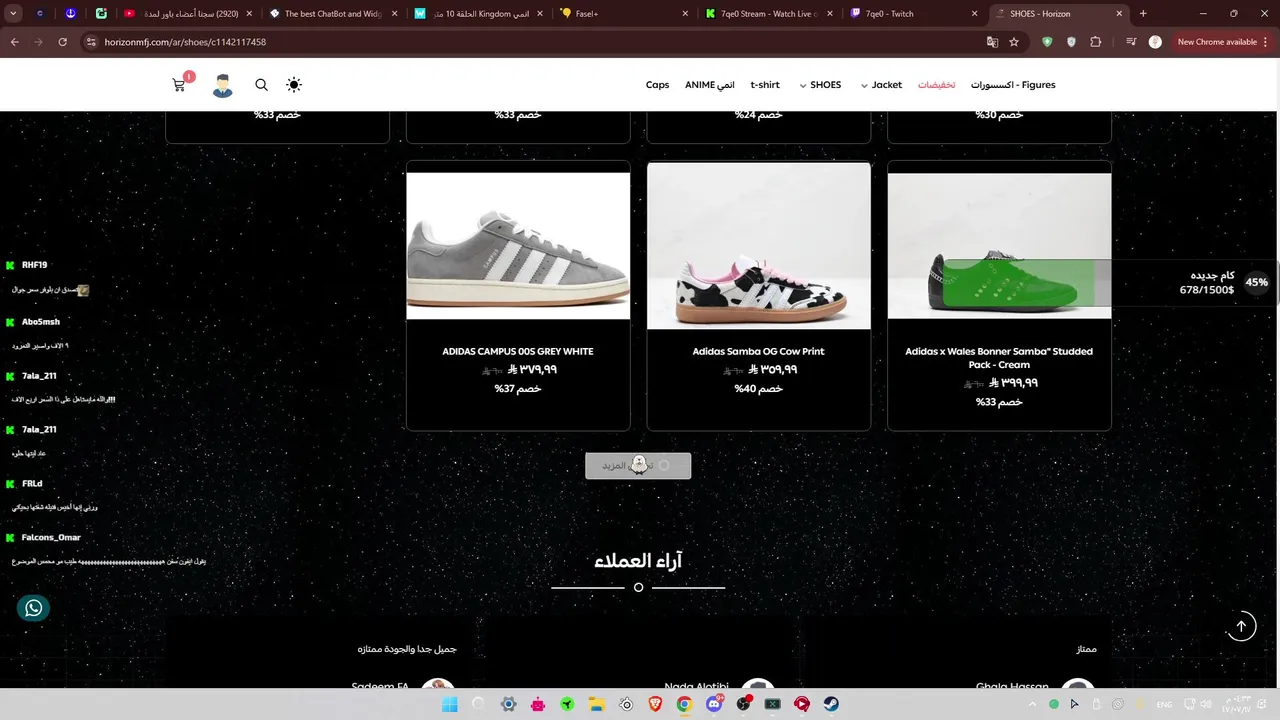
Task: Open a new browser tab with plus
Action: click(x=1143, y=14)
